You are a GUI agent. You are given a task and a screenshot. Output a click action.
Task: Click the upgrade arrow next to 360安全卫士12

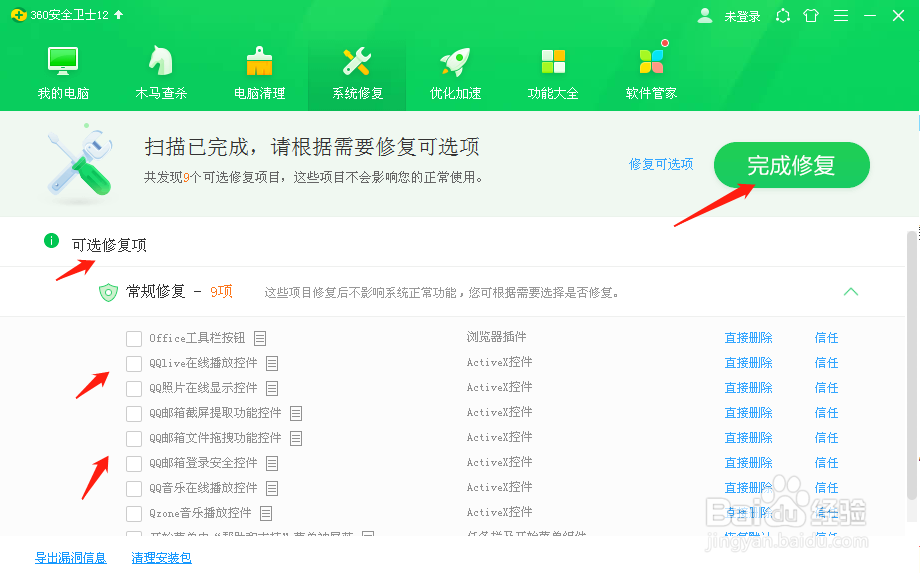coord(119,15)
